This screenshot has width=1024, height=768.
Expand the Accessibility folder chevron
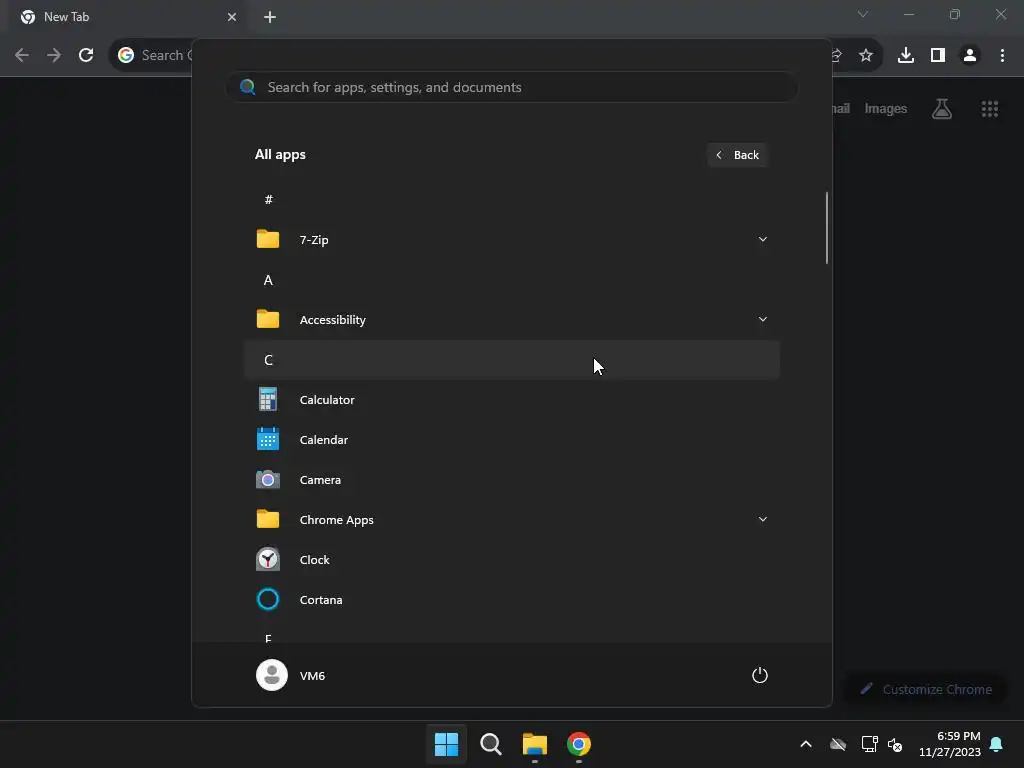coord(762,319)
